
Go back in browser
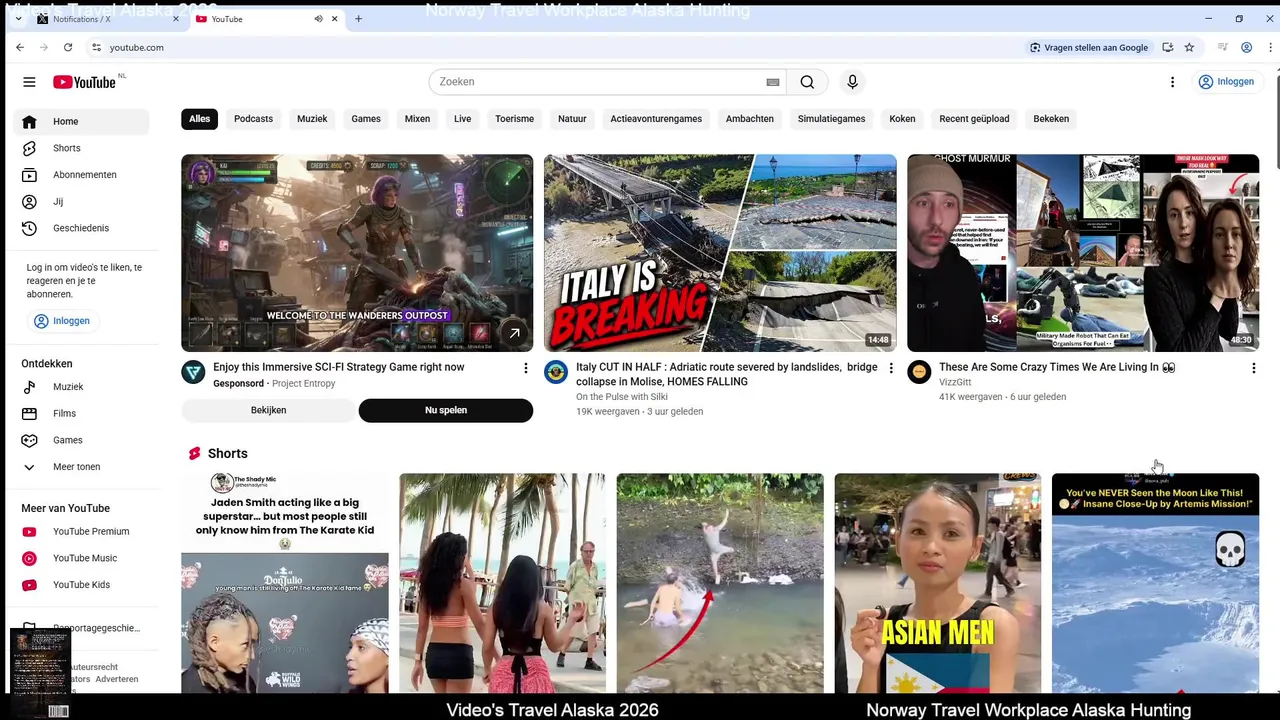pyautogui.click(x=20, y=47)
